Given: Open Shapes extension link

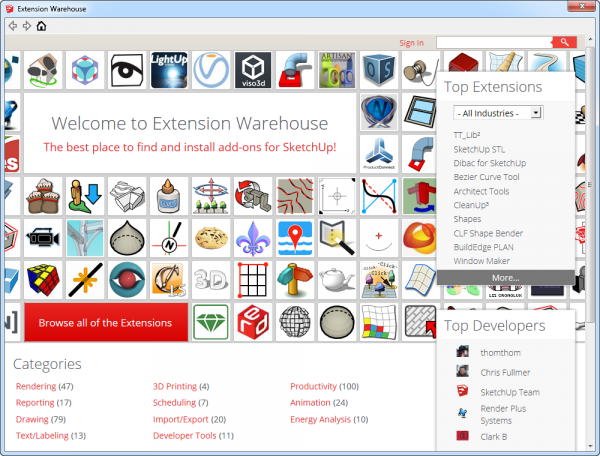Looking at the screenshot, I should (467, 219).
